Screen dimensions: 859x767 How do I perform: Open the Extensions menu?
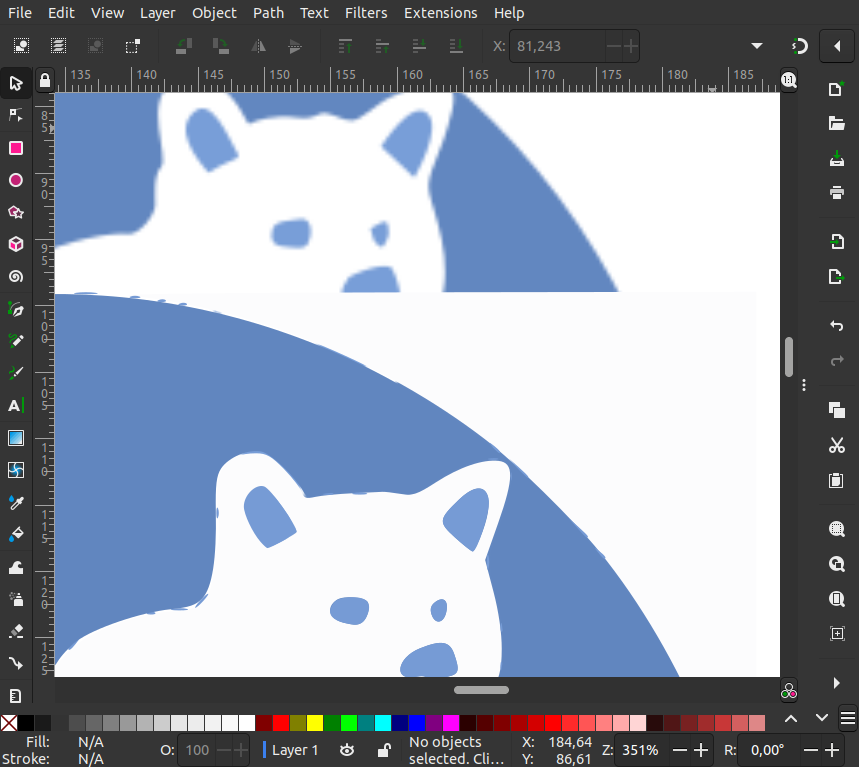(440, 13)
